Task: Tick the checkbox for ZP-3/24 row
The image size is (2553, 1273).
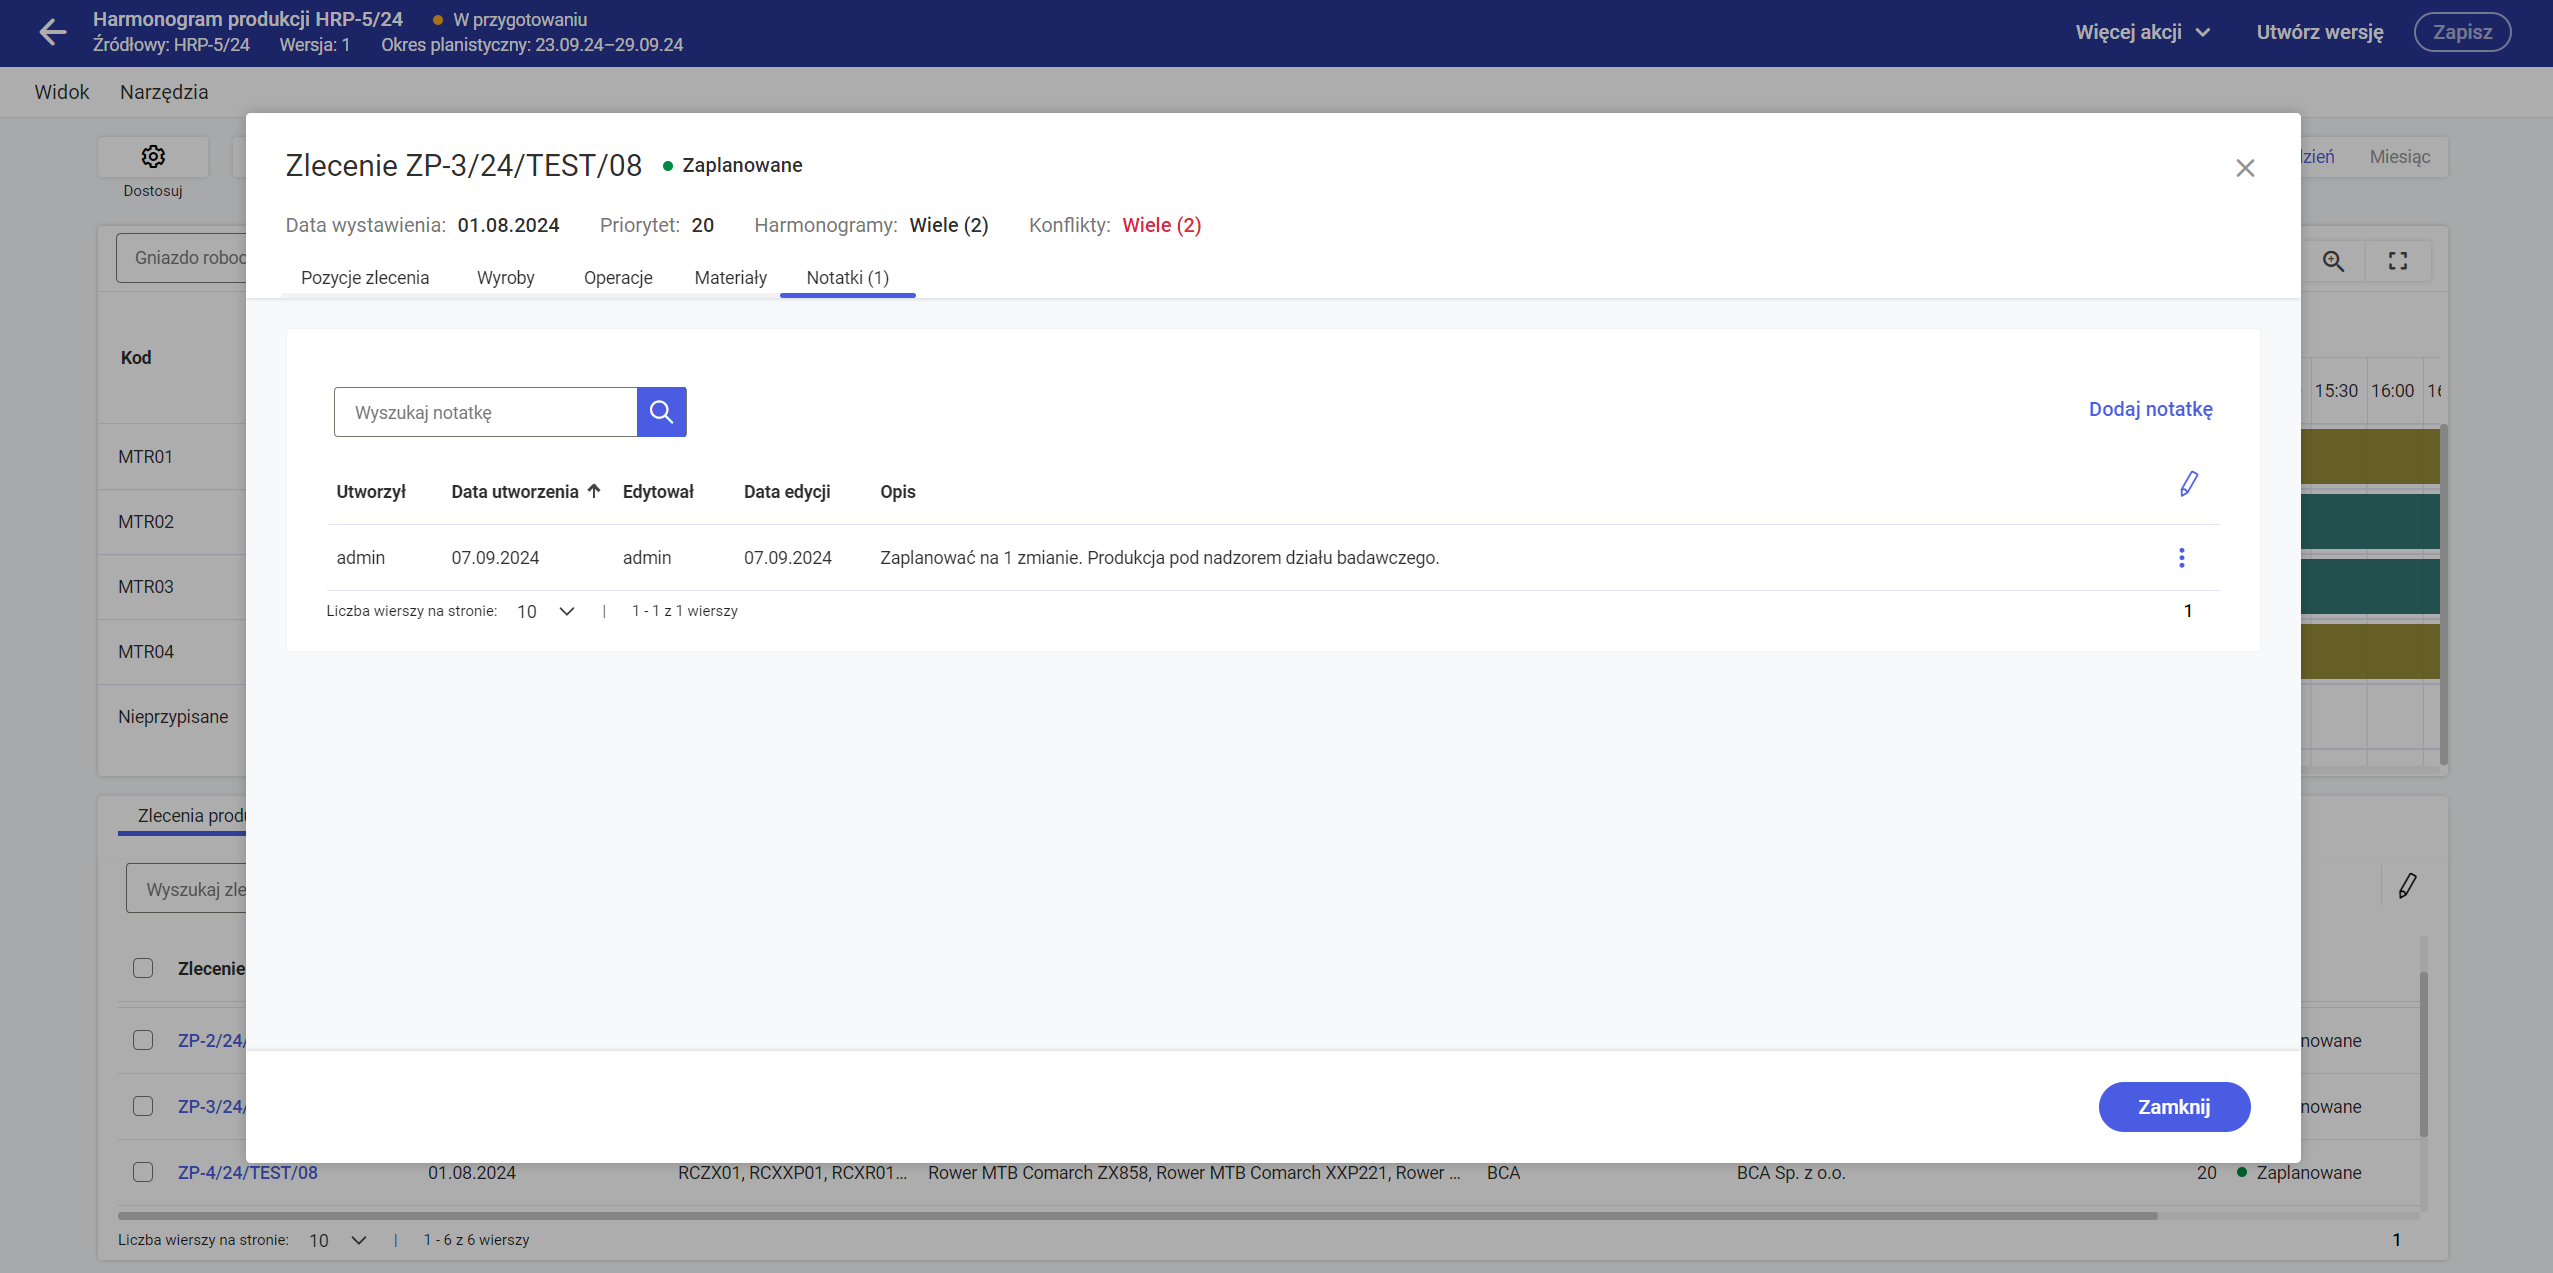Action: pos(143,1106)
